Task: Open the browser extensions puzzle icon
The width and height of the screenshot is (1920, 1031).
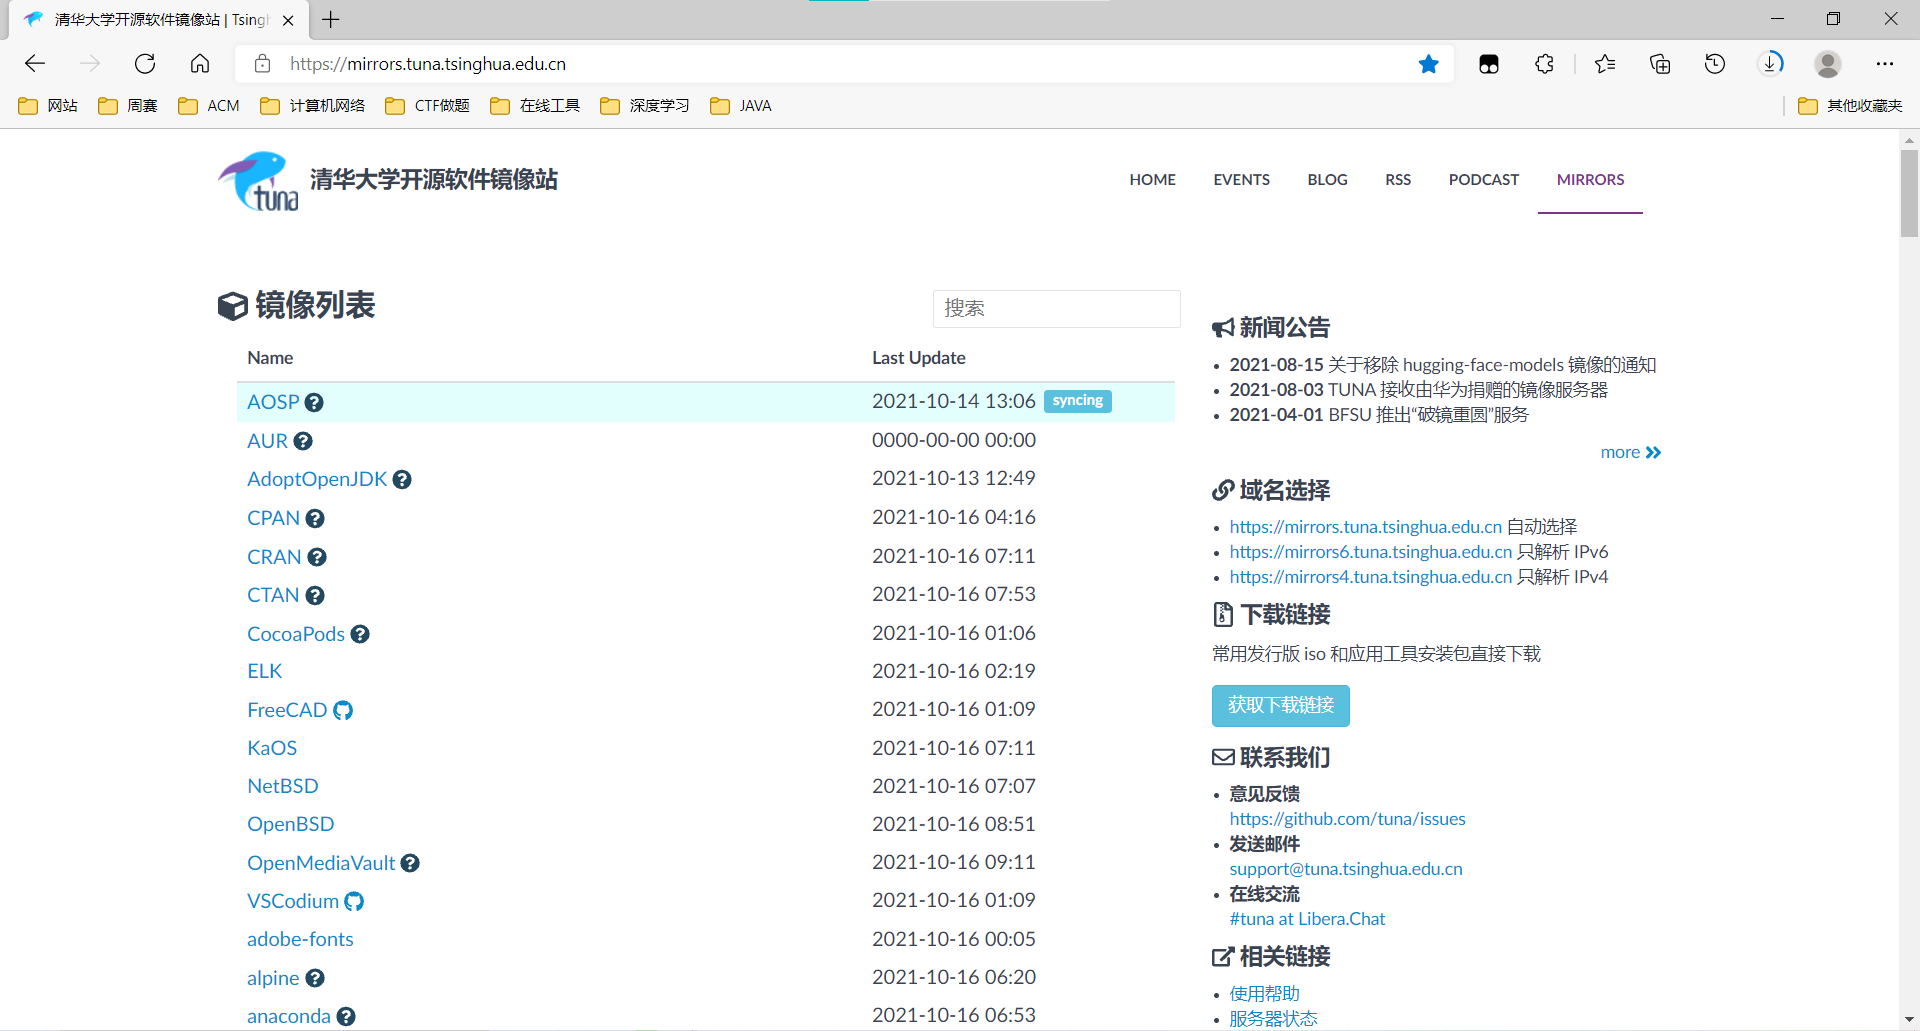Action: tap(1544, 64)
